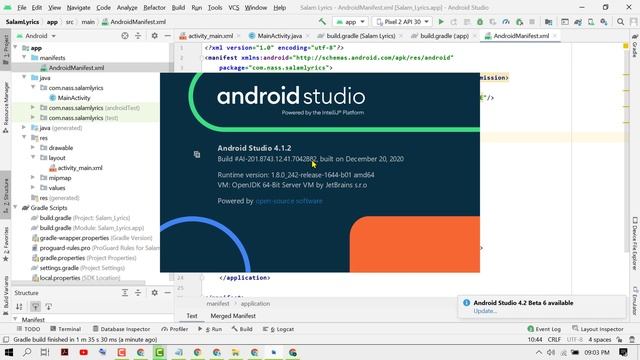Open the Terminal tool window

[x=65, y=329]
